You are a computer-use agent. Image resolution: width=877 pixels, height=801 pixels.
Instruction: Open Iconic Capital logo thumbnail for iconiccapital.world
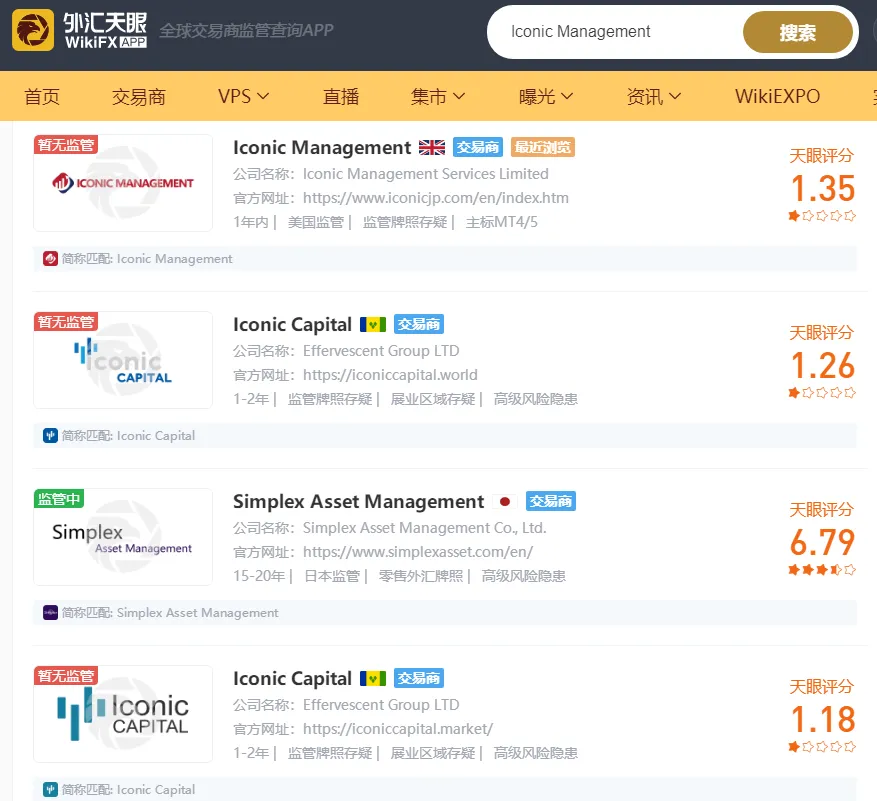(x=123, y=360)
